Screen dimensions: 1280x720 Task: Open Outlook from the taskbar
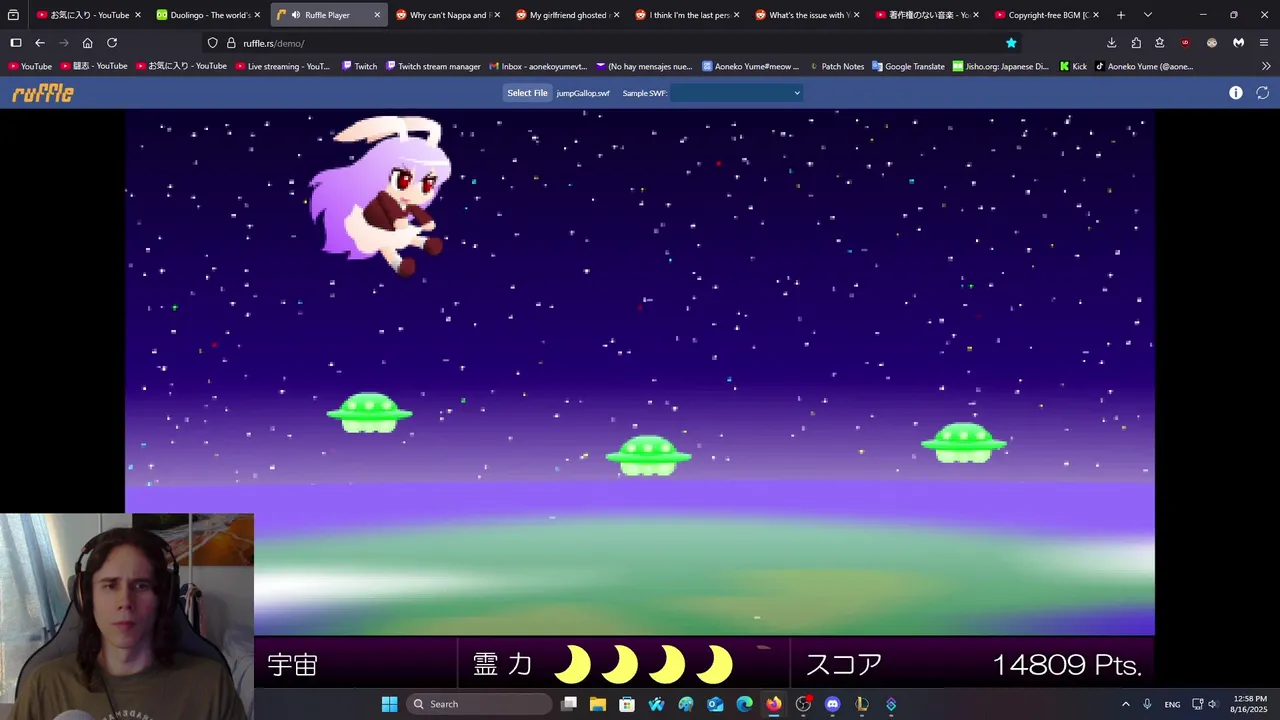(x=715, y=704)
